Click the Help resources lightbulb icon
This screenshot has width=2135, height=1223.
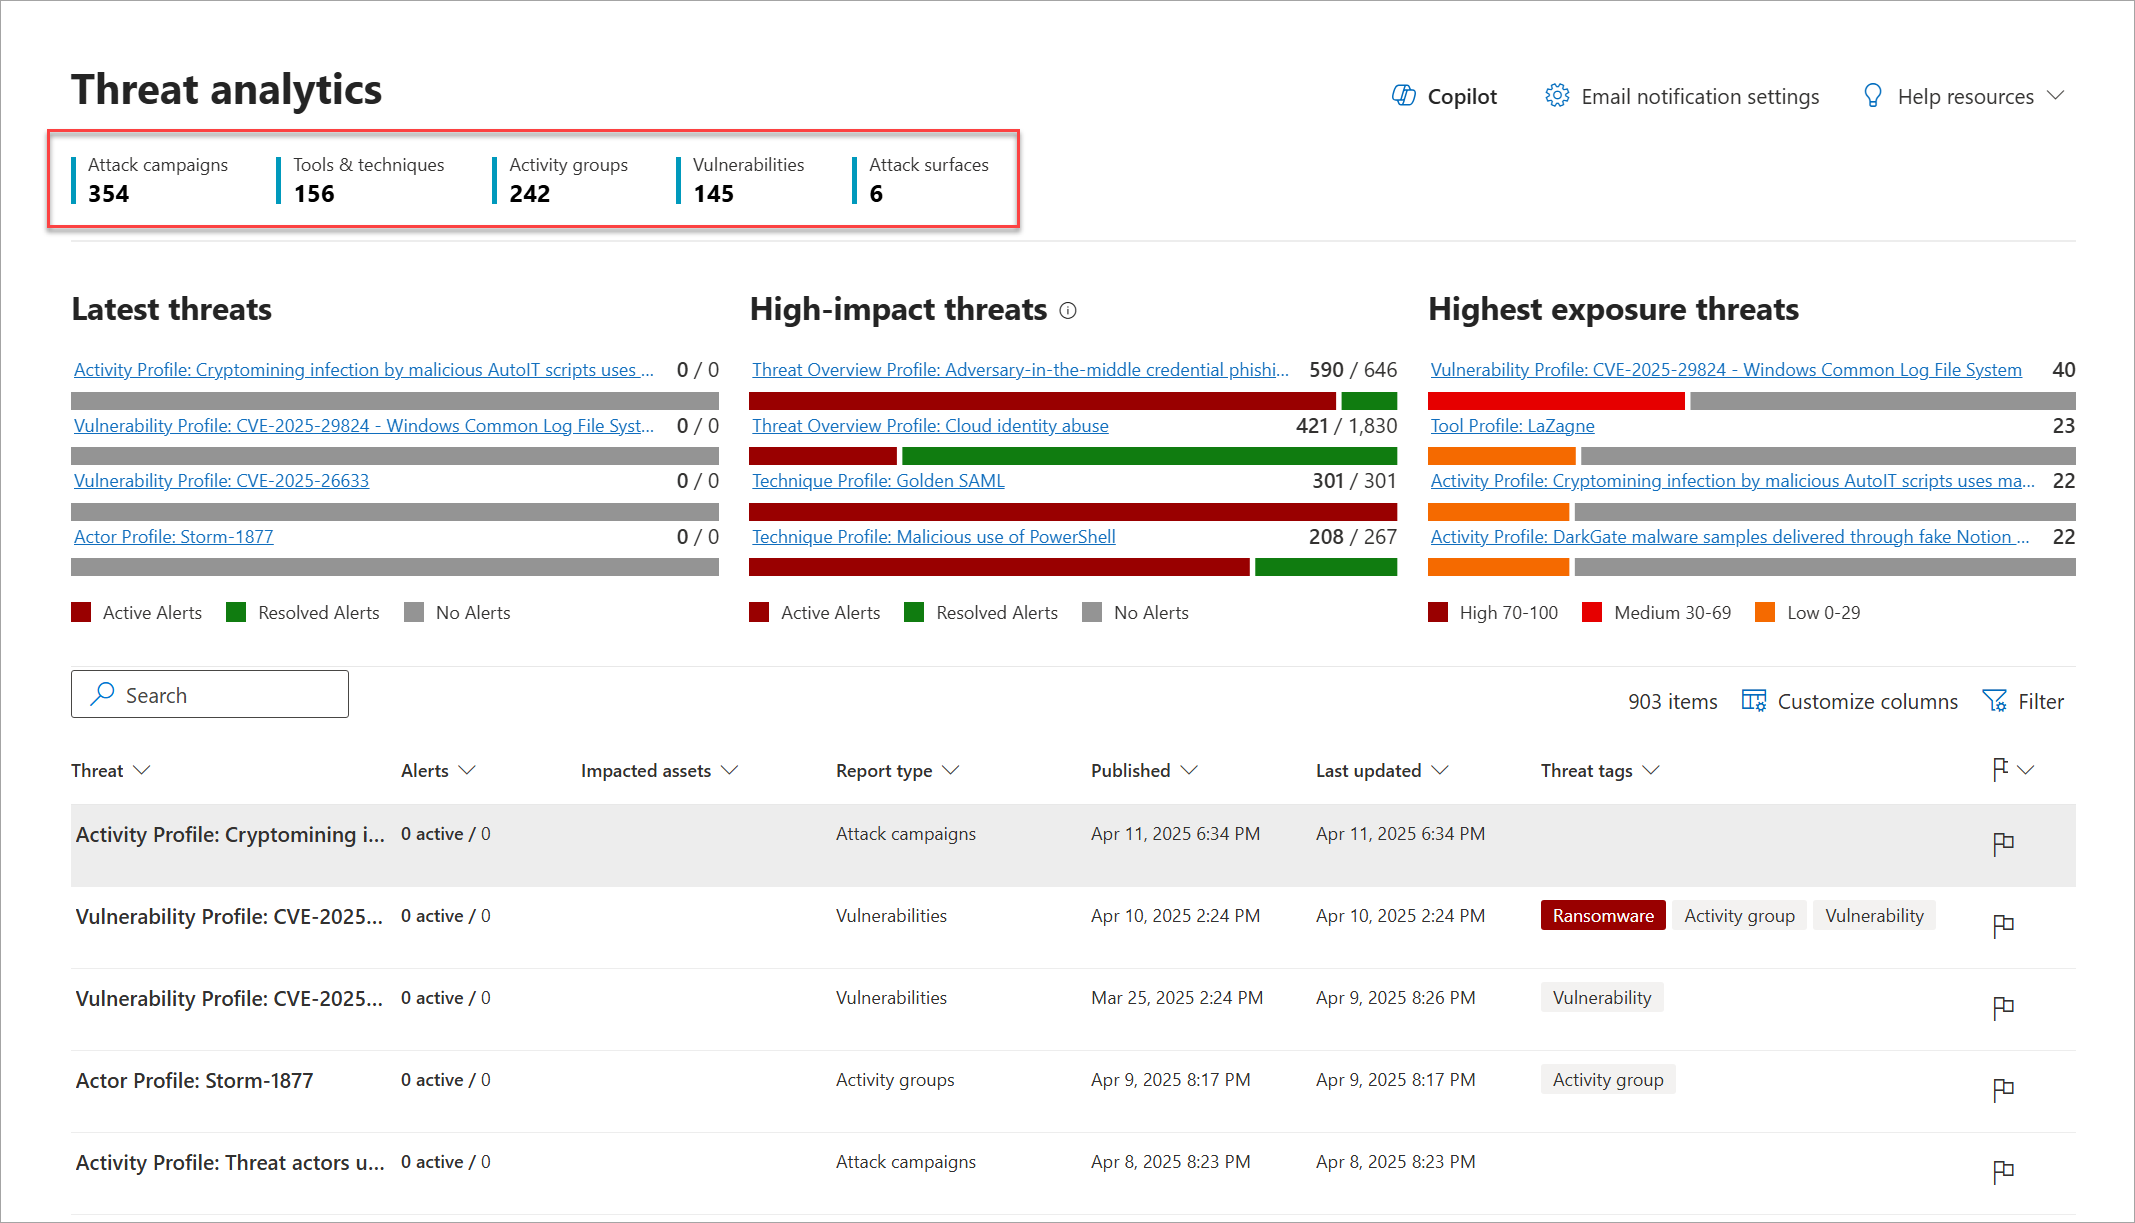click(x=1873, y=96)
